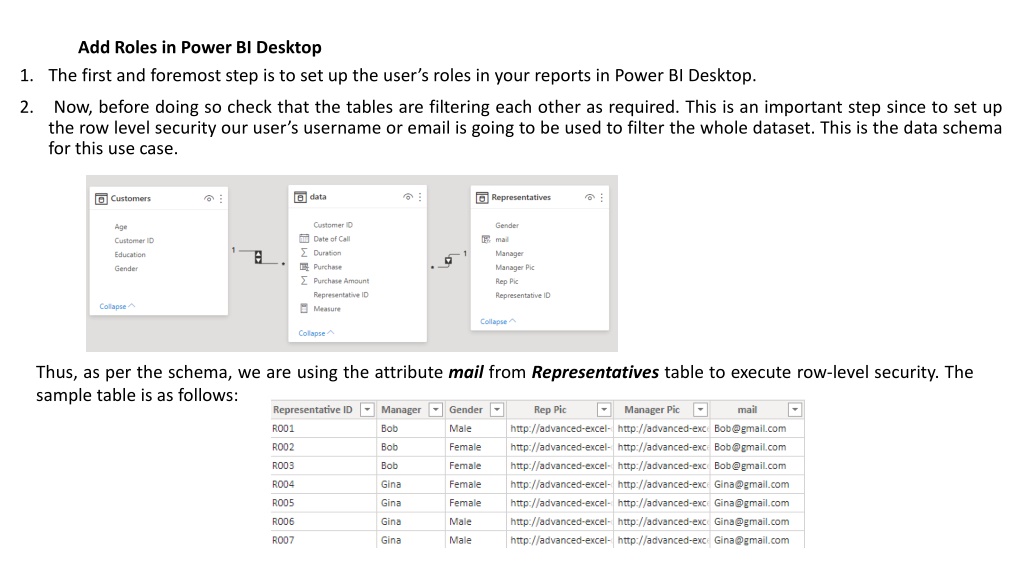Collapse the data table card
Viewport: 1024px width, 576px height.
(x=316, y=333)
